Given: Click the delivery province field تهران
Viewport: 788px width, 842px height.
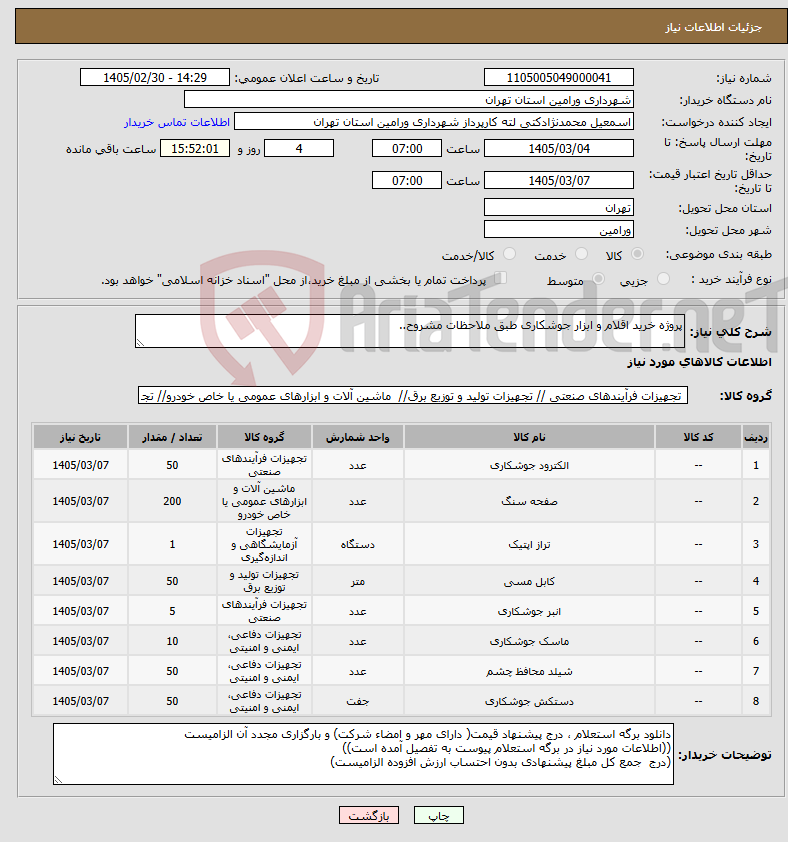Looking at the screenshot, I should [x=559, y=207].
